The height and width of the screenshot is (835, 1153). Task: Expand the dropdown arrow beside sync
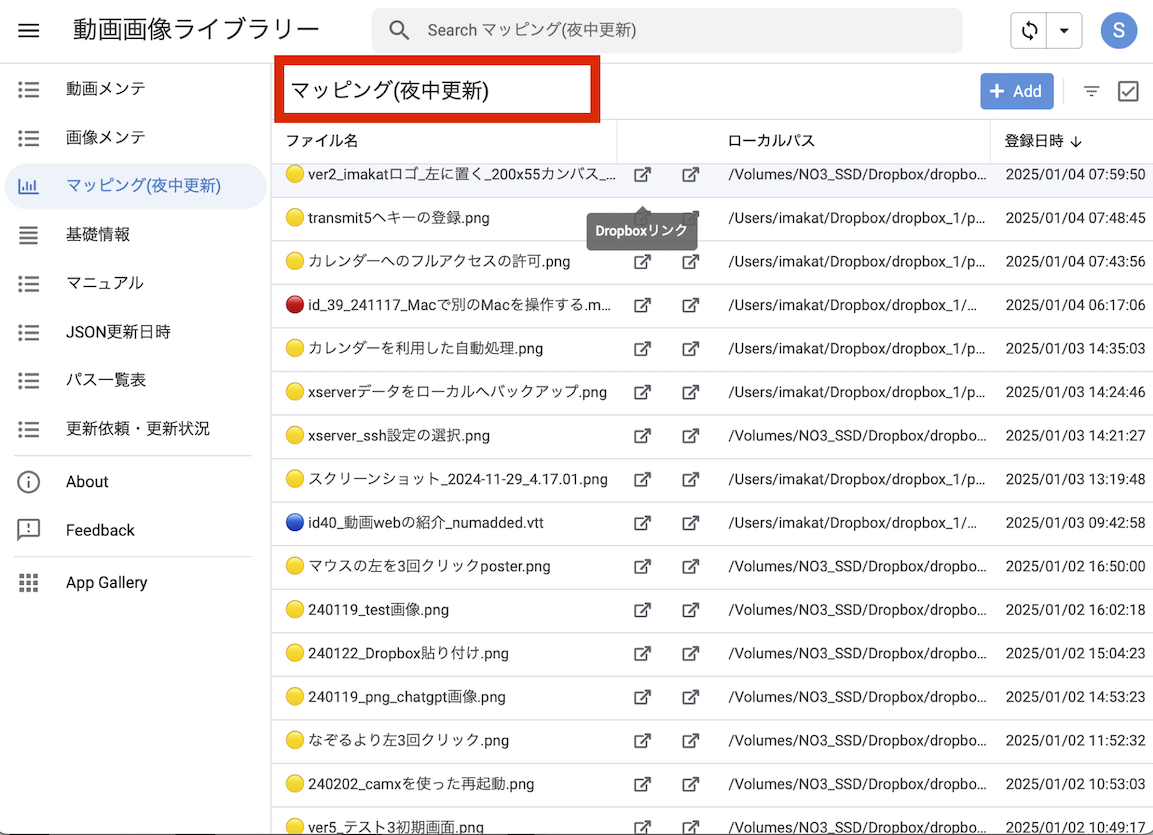tap(1064, 31)
